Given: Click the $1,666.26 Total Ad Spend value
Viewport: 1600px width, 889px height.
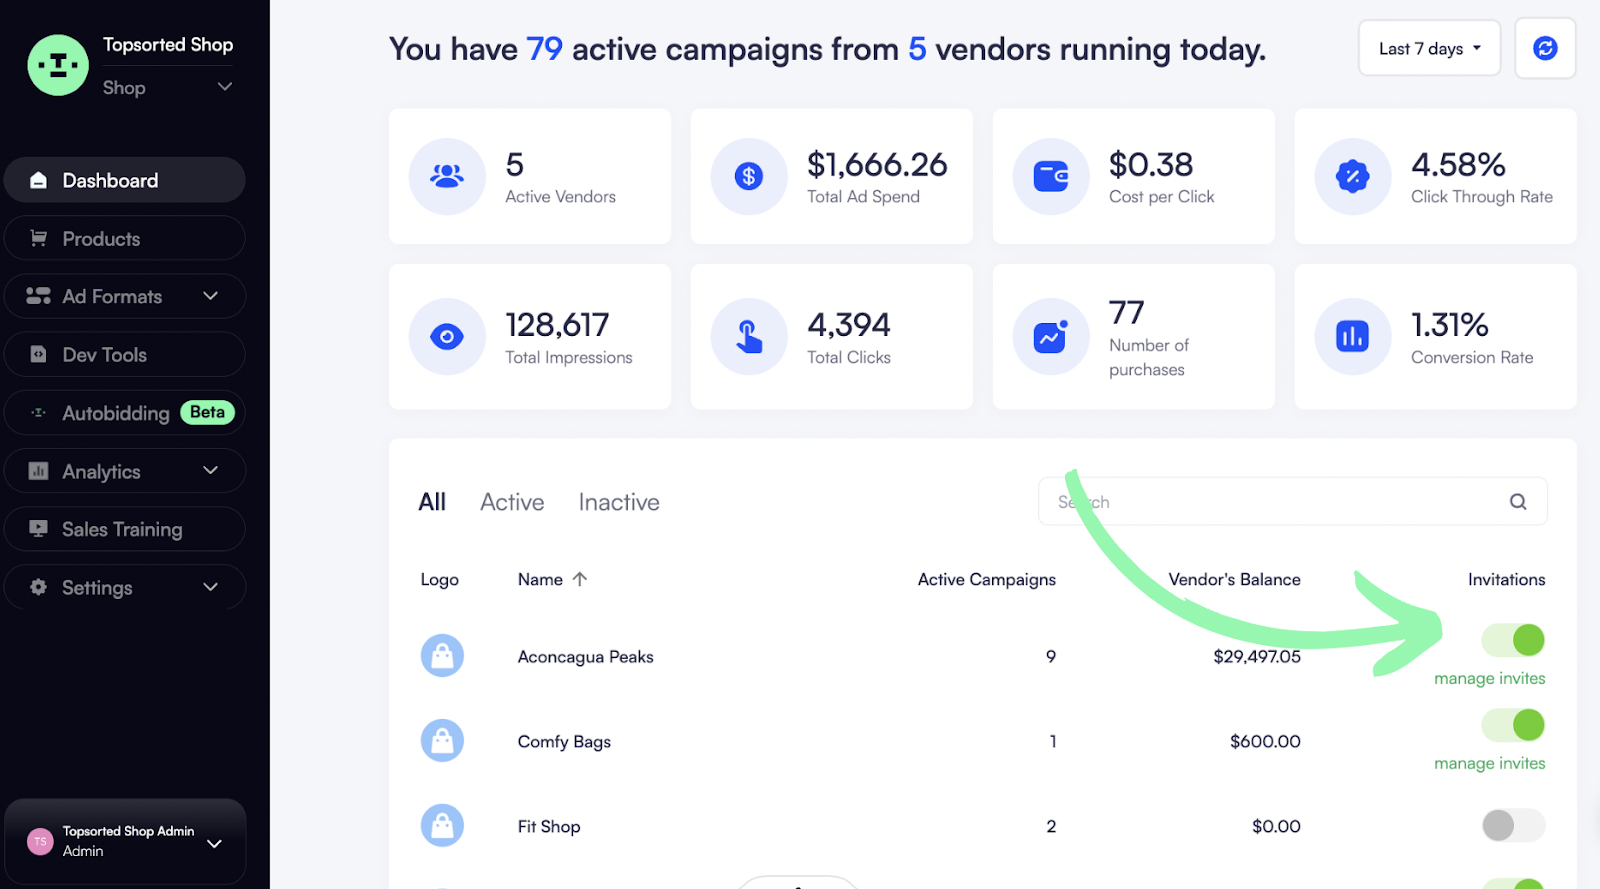Looking at the screenshot, I should click(877, 164).
